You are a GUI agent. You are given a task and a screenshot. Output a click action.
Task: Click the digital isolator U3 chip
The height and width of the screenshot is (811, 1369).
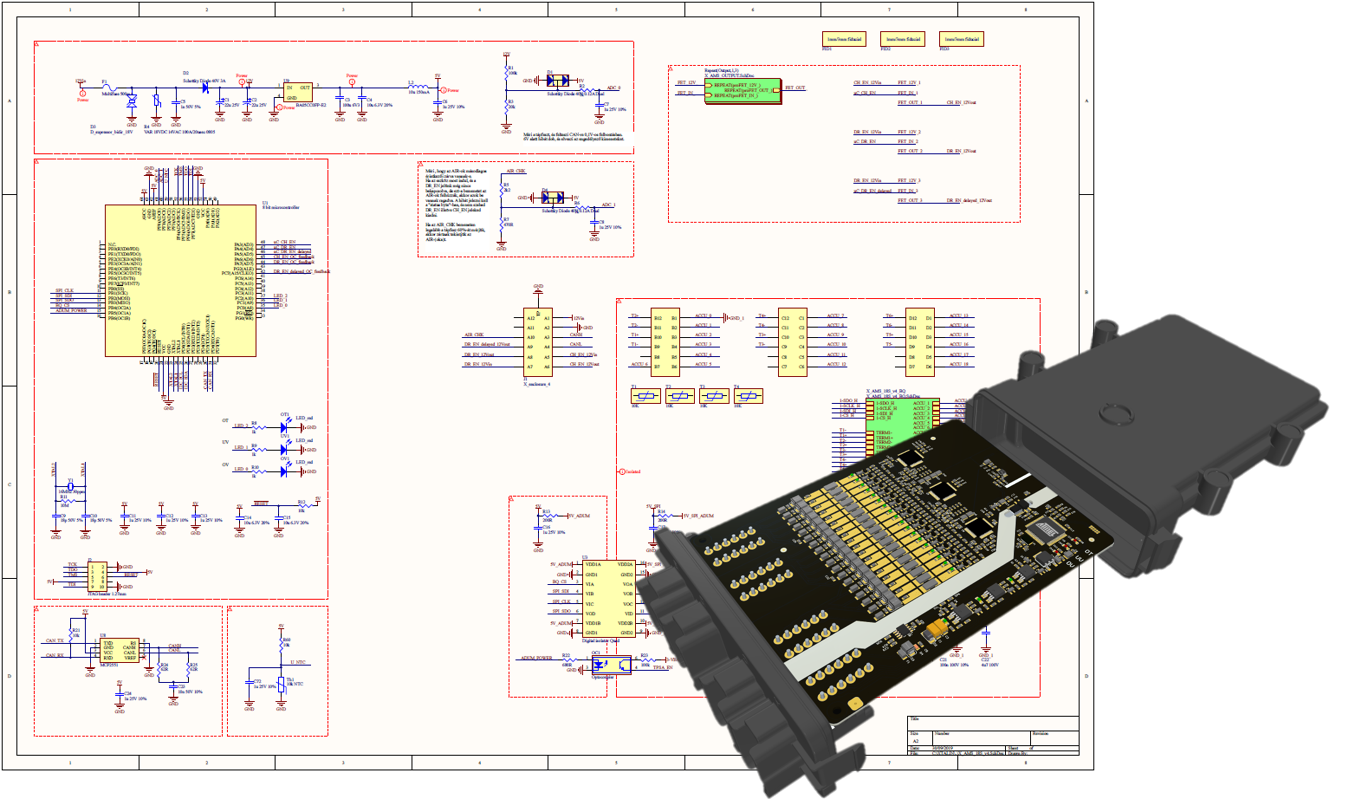point(608,599)
